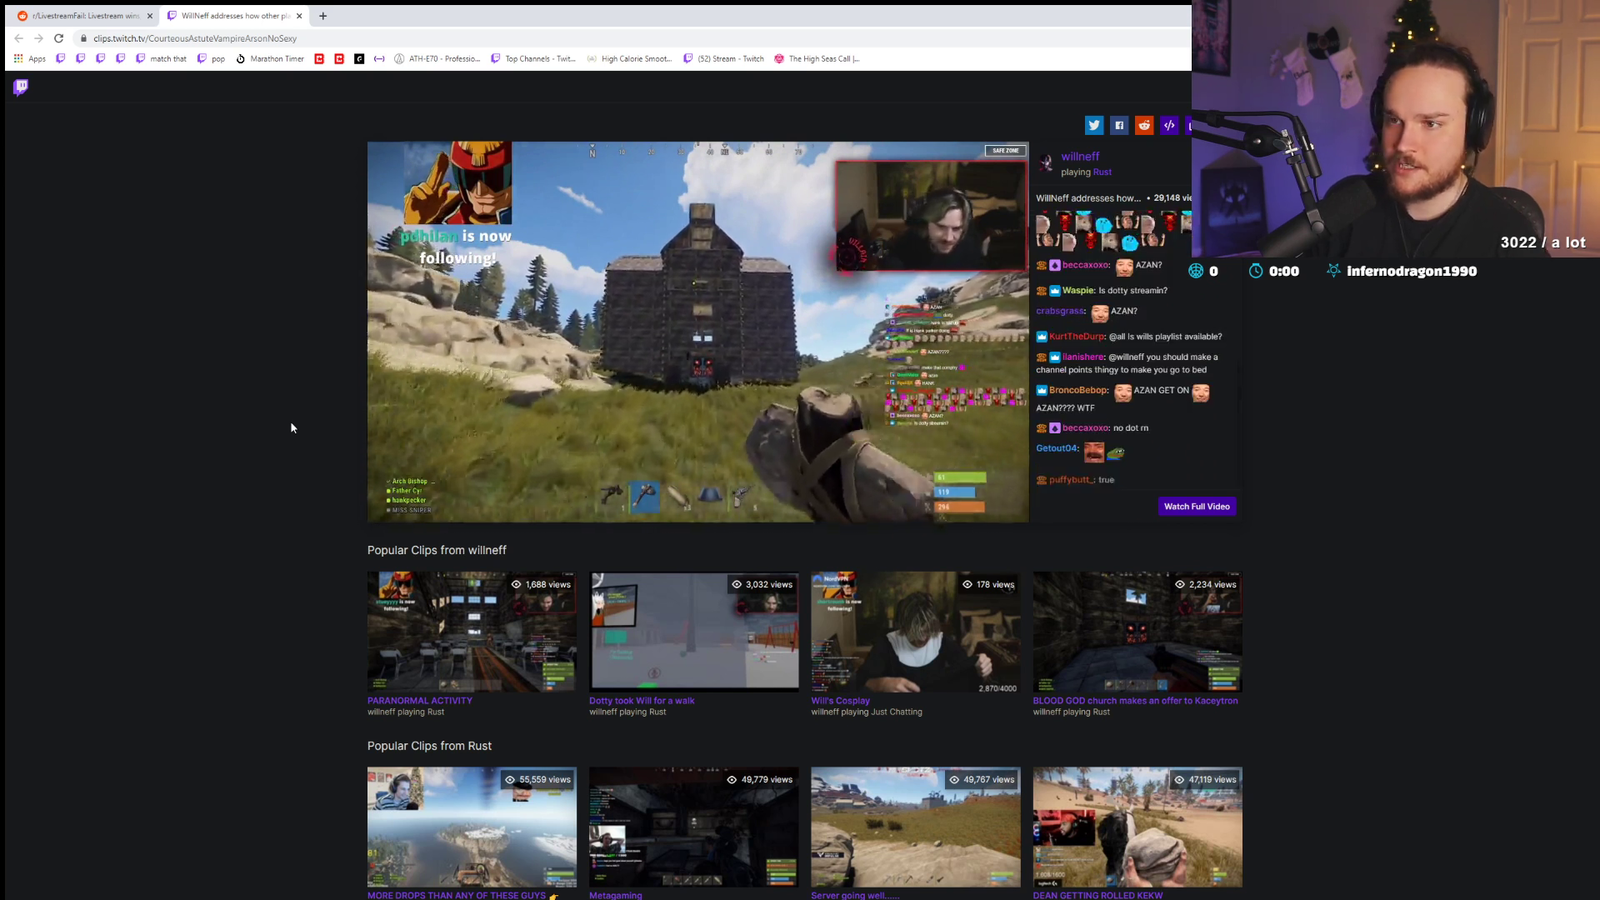
Task: Open the Rust clip thumbnail with 49,779 views
Action: point(694,827)
